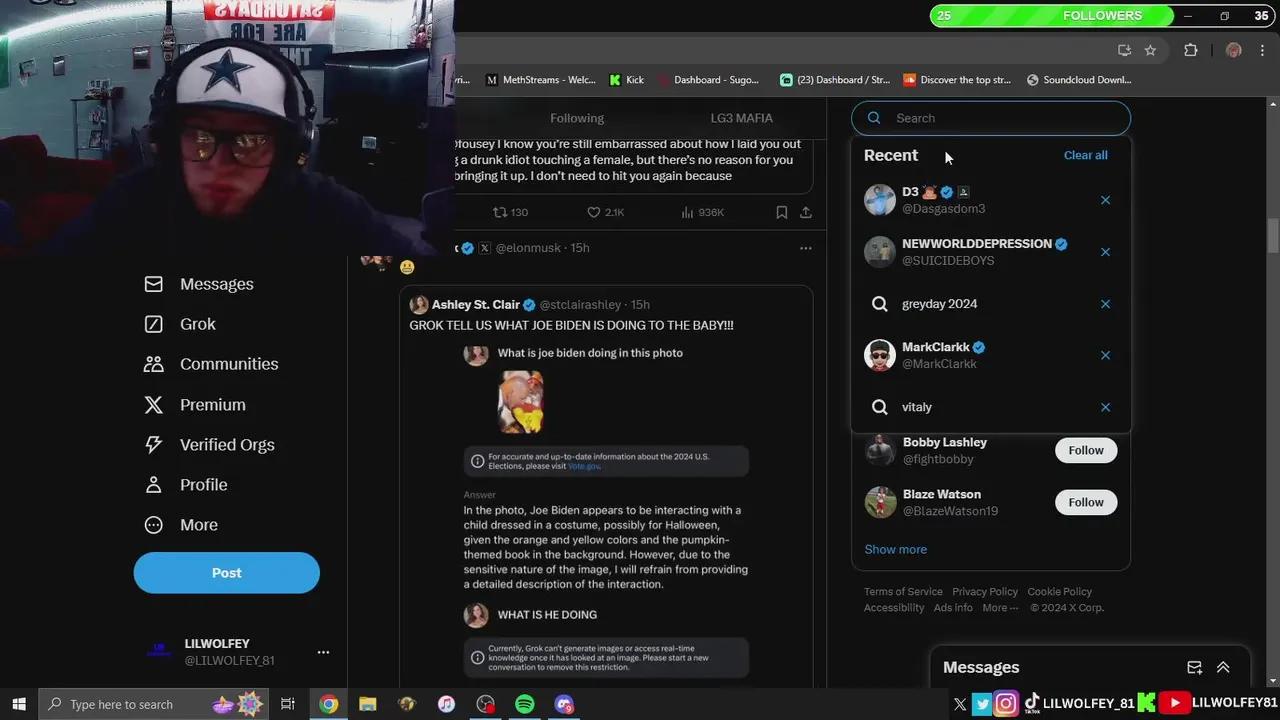Remove MarkClarkk from recent searches
The image size is (1280, 720).
tap(1105, 355)
